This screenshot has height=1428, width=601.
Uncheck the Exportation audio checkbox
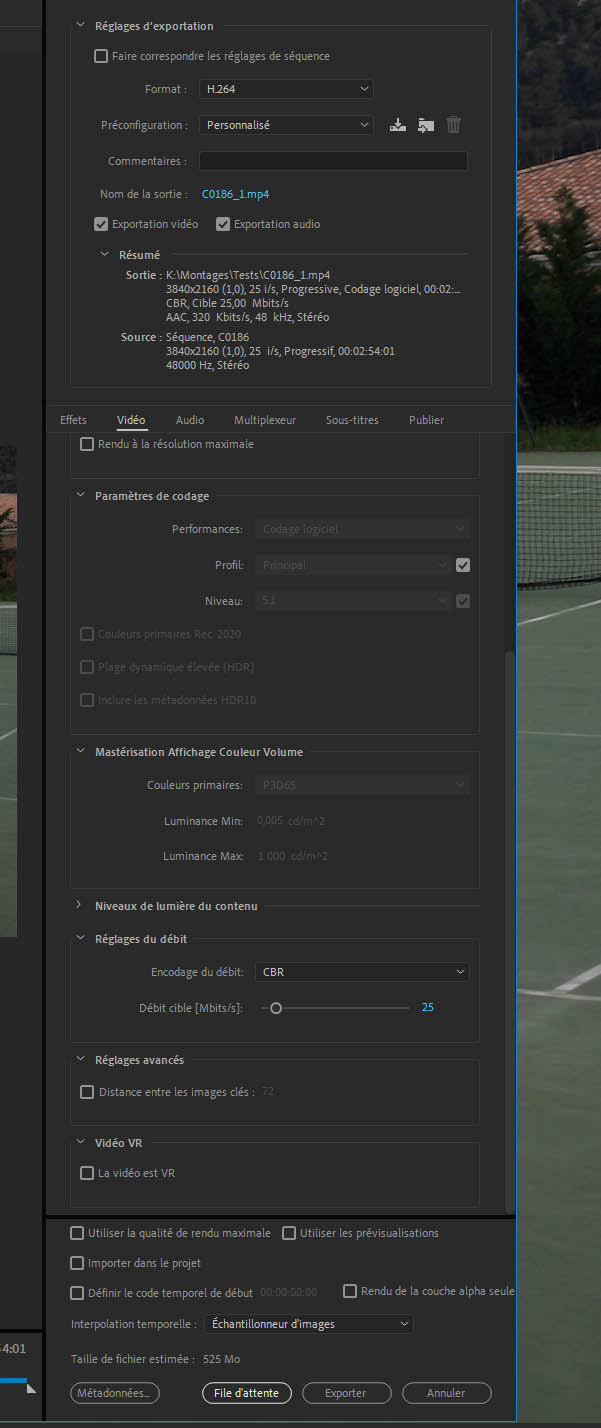(x=223, y=224)
